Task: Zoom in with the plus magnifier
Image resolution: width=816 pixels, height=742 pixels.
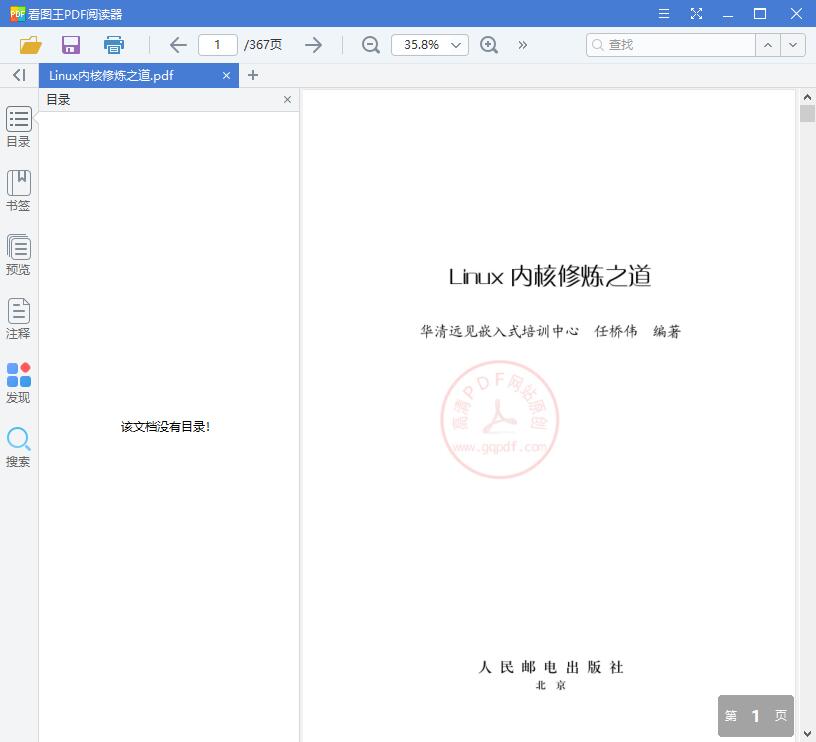Action: click(488, 45)
